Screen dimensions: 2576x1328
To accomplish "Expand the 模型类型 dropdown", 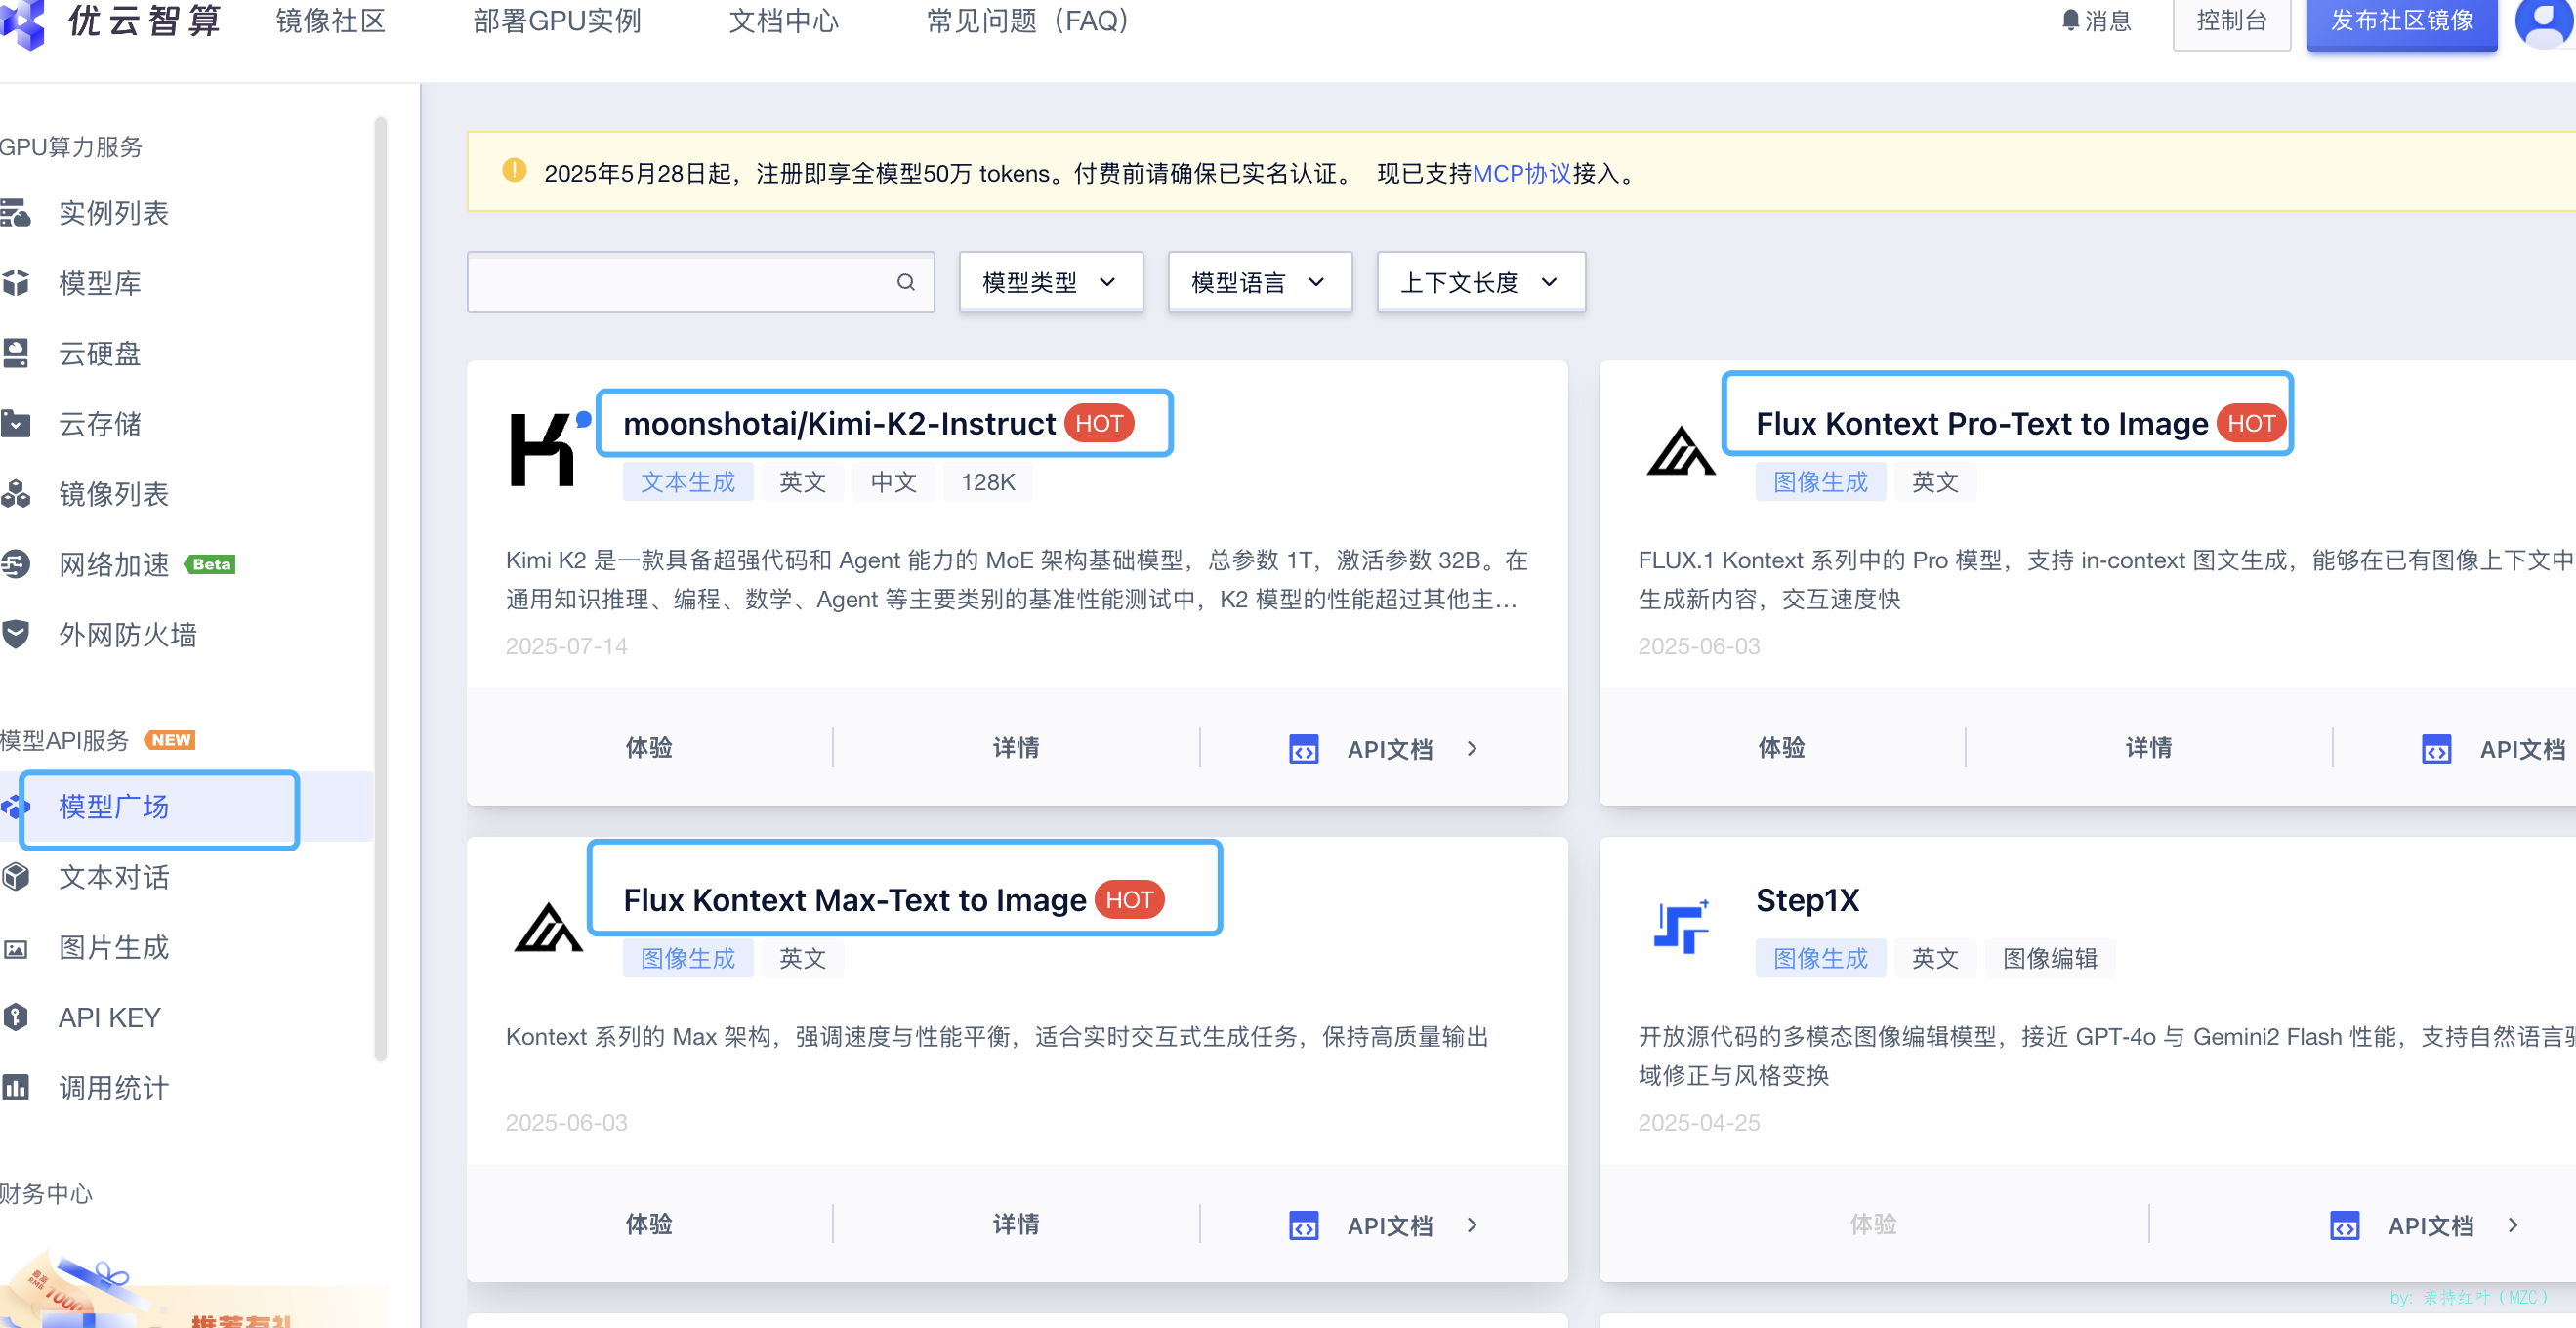I will tap(1050, 283).
